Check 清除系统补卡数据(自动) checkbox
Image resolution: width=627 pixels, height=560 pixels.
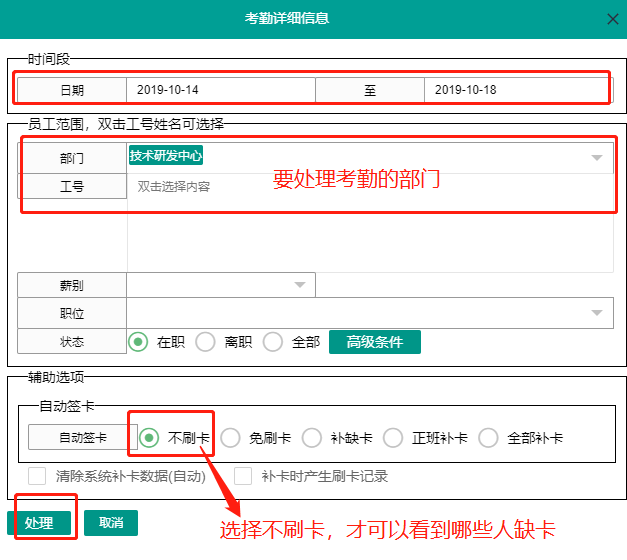tap(37, 476)
